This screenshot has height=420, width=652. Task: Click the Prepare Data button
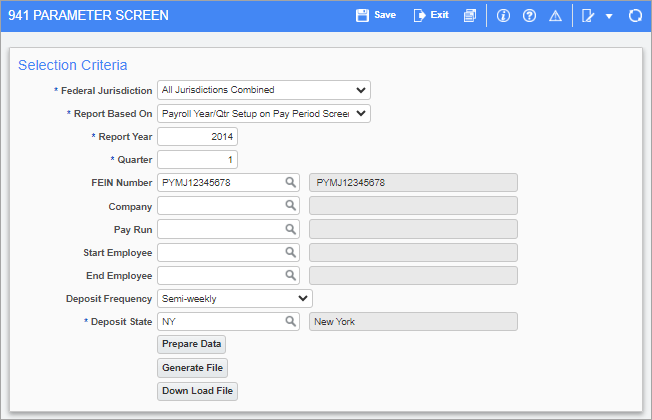191,344
